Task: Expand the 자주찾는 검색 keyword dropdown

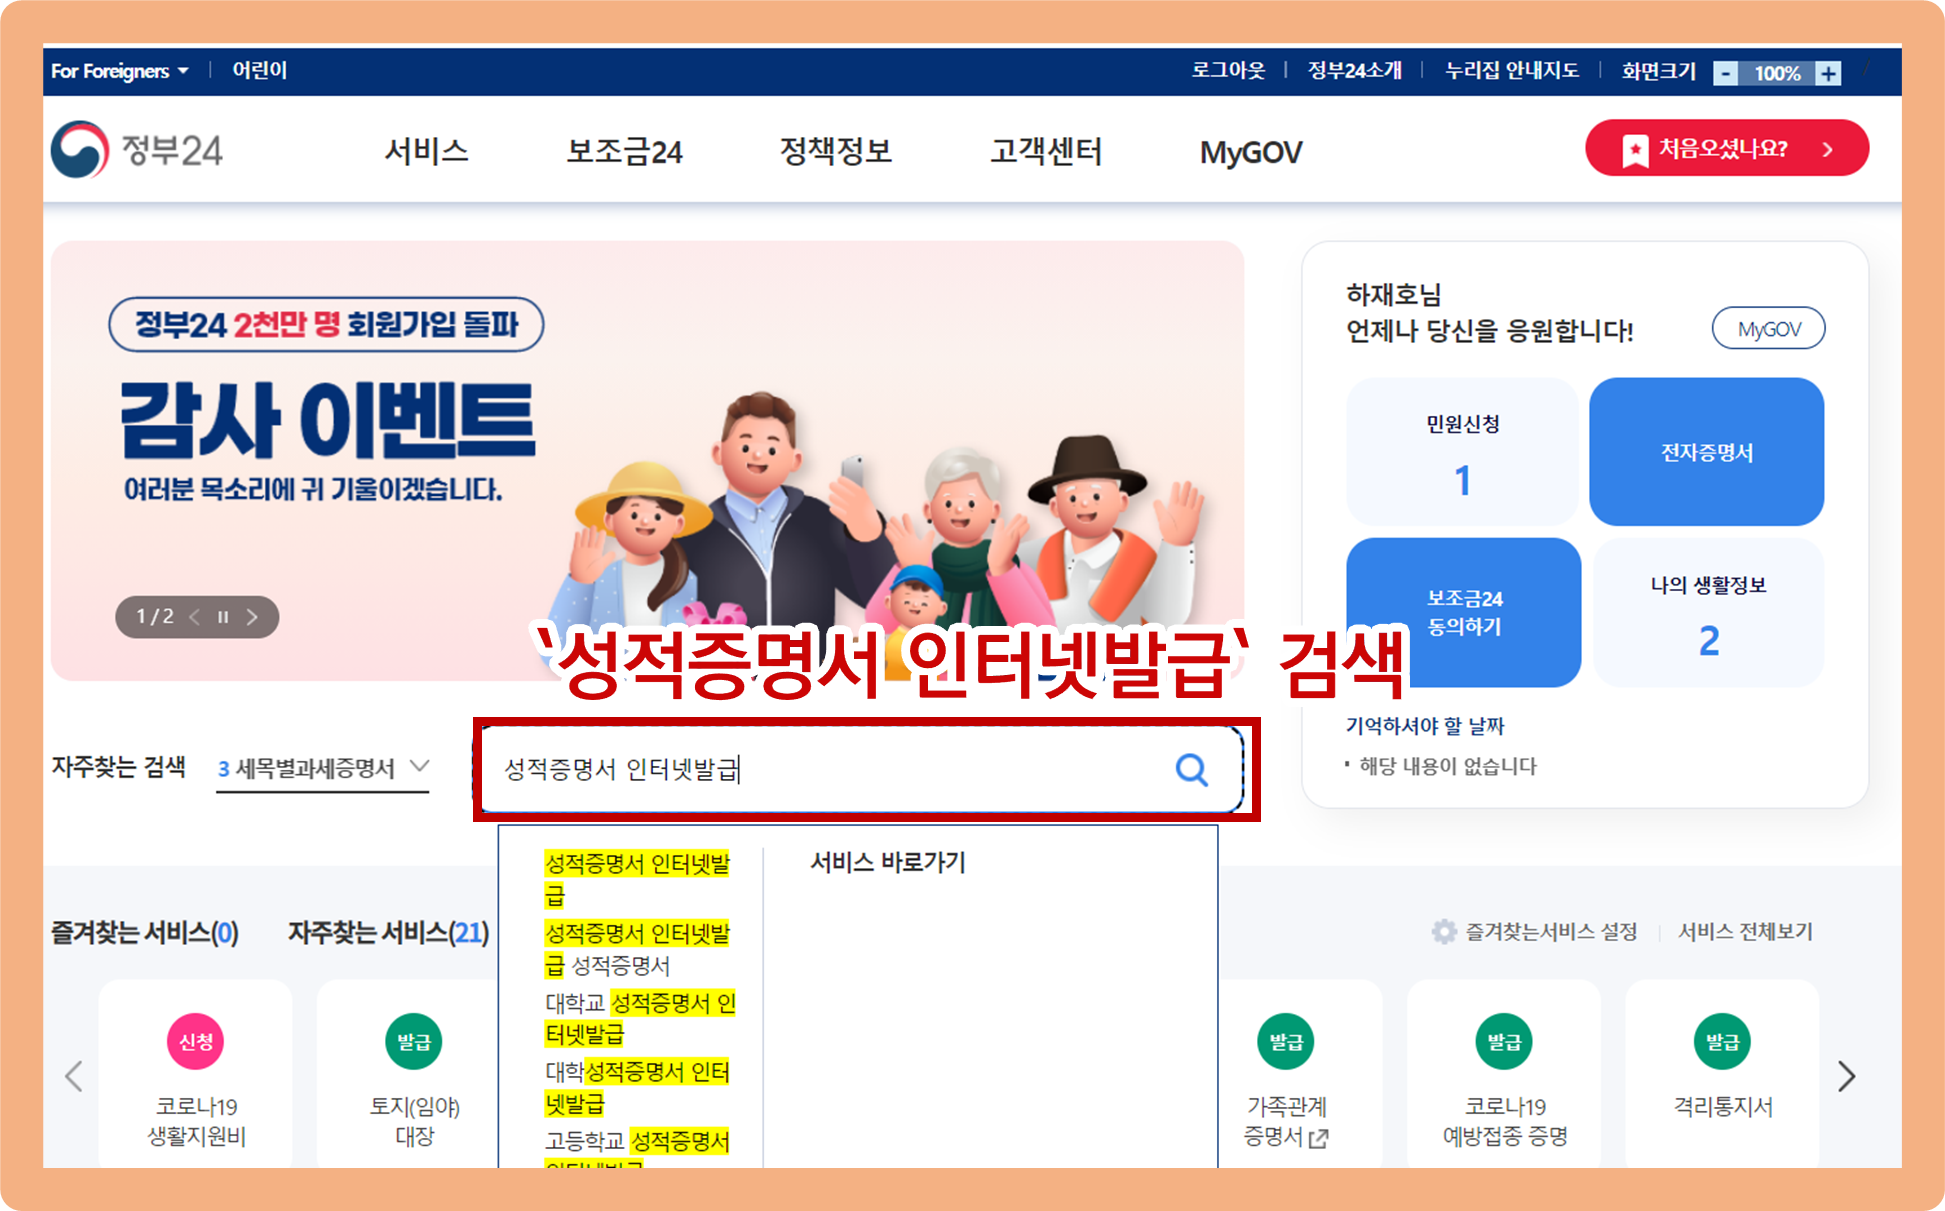Action: tap(420, 767)
